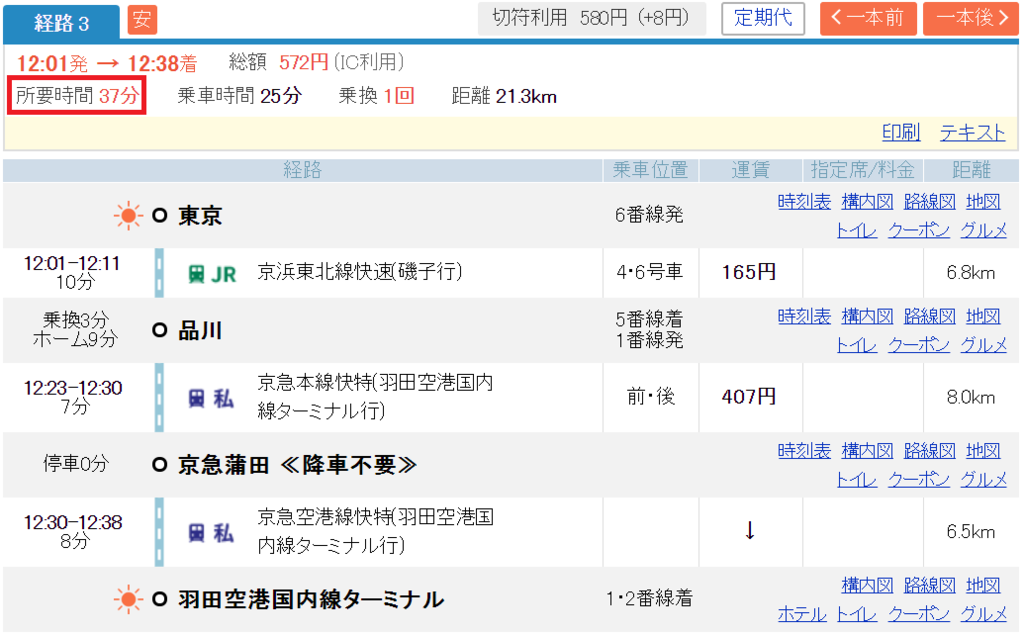This screenshot has height=635, width=1024.
Task: Open the 印刷 print link
Action: point(901,133)
